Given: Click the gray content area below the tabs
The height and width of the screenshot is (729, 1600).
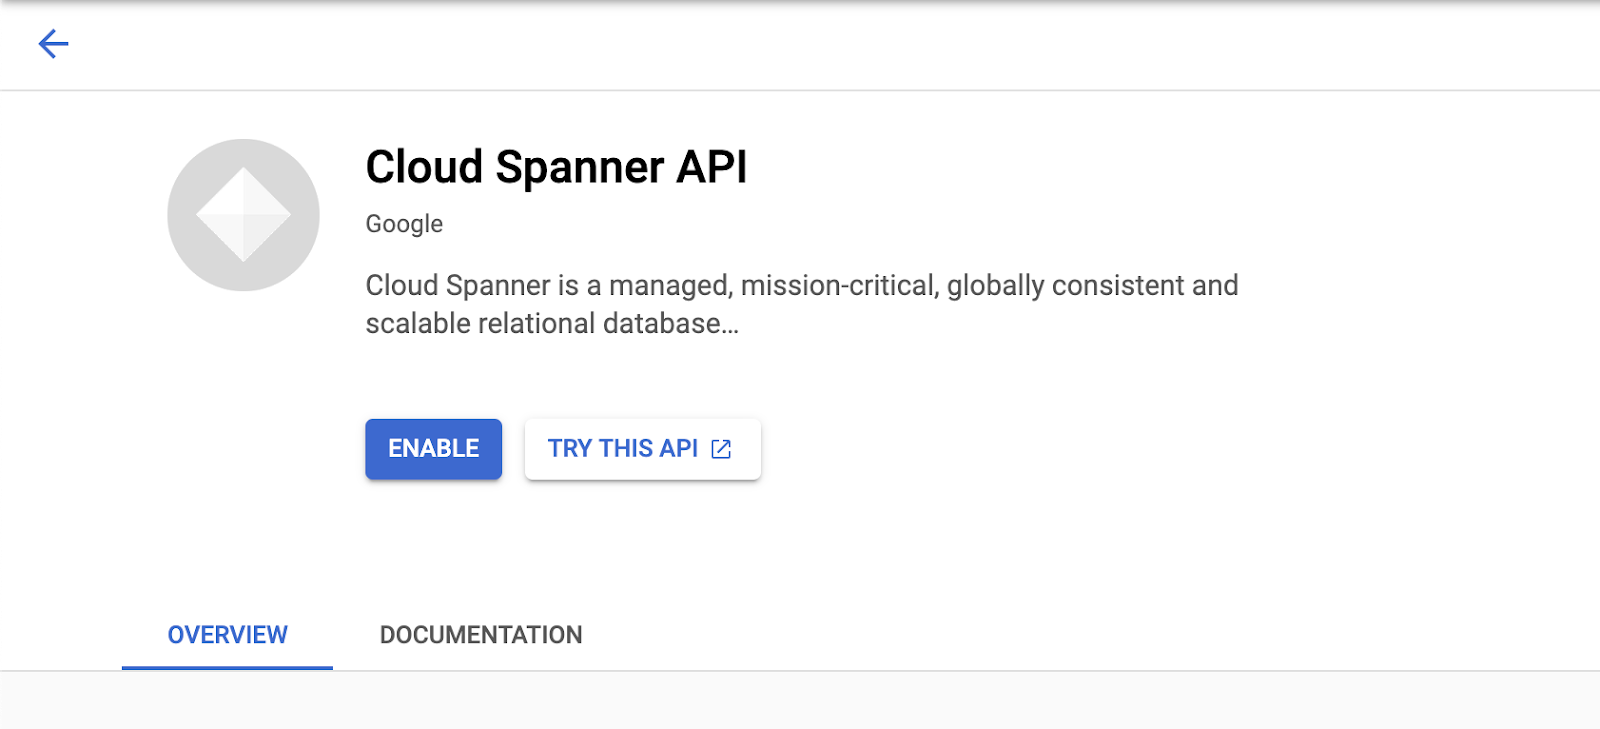Looking at the screenshot, I should [x=800, y=701].
